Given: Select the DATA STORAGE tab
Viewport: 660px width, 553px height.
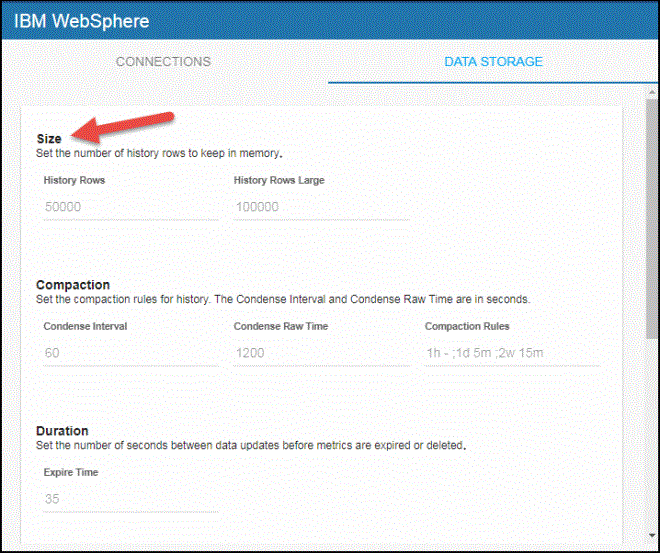Looking at the screenshot, I should 493,61.
